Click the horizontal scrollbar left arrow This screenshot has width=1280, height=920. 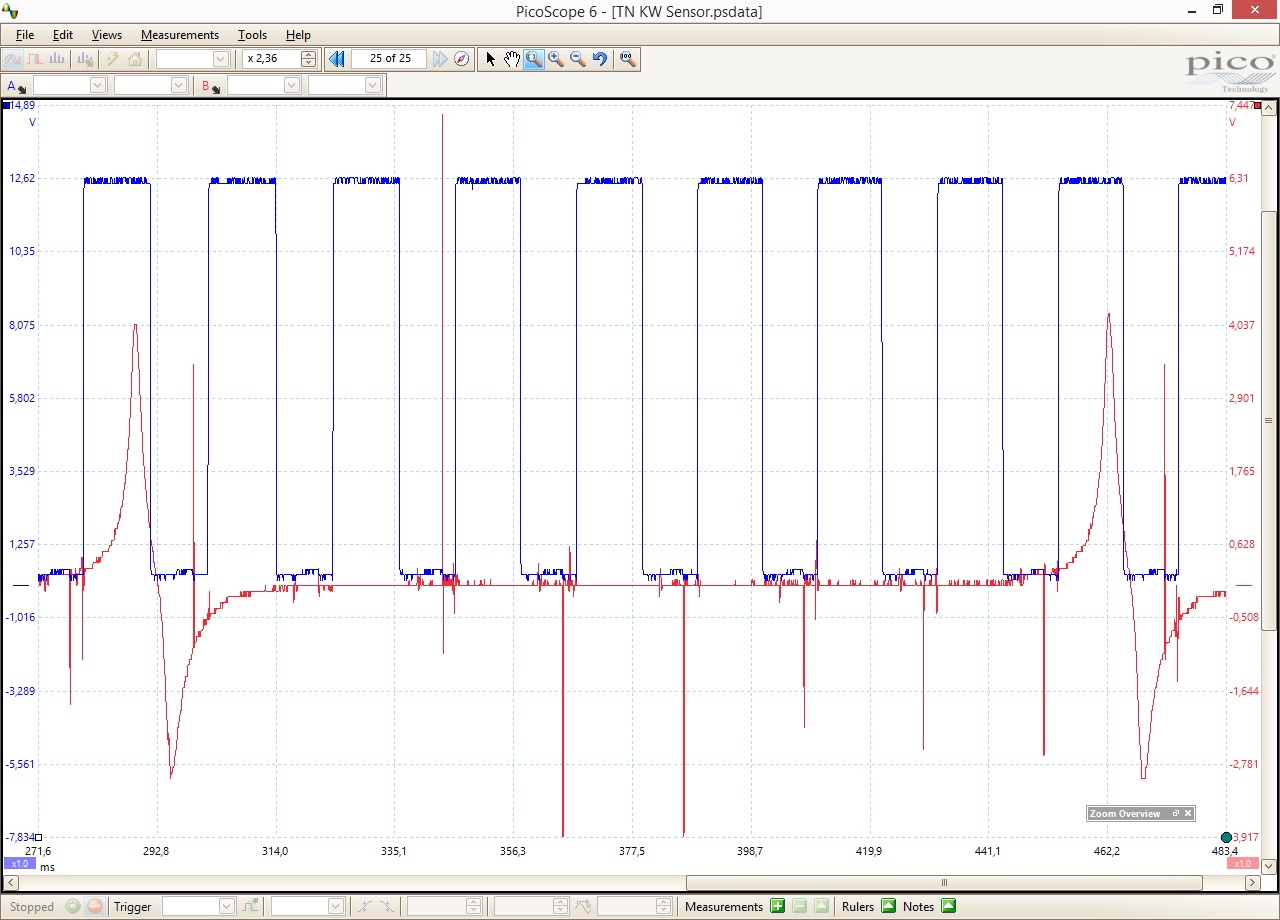[x=11, y=883]
